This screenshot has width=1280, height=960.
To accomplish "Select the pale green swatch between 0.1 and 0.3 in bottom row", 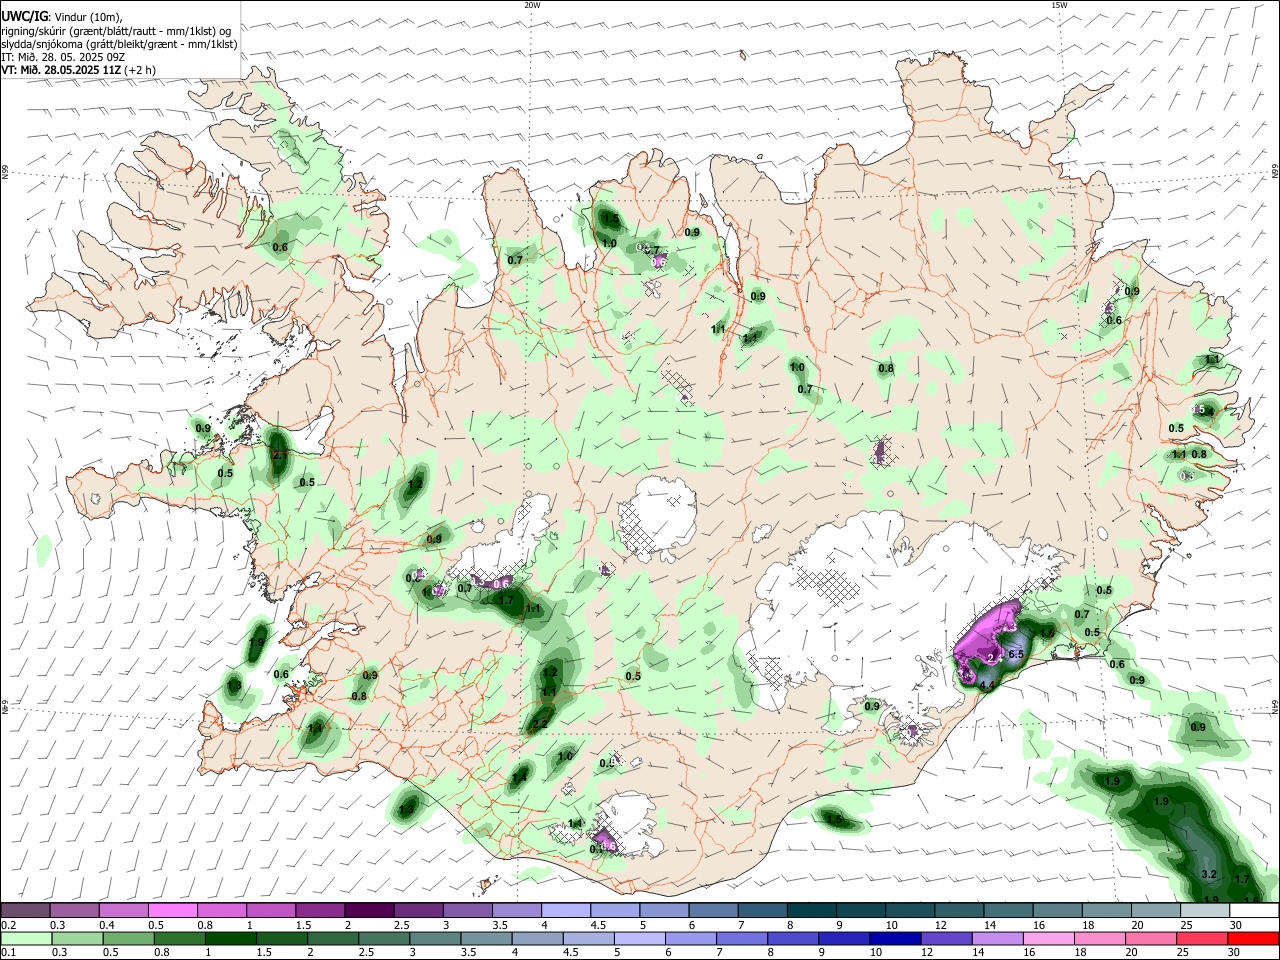I will point(25,939).
